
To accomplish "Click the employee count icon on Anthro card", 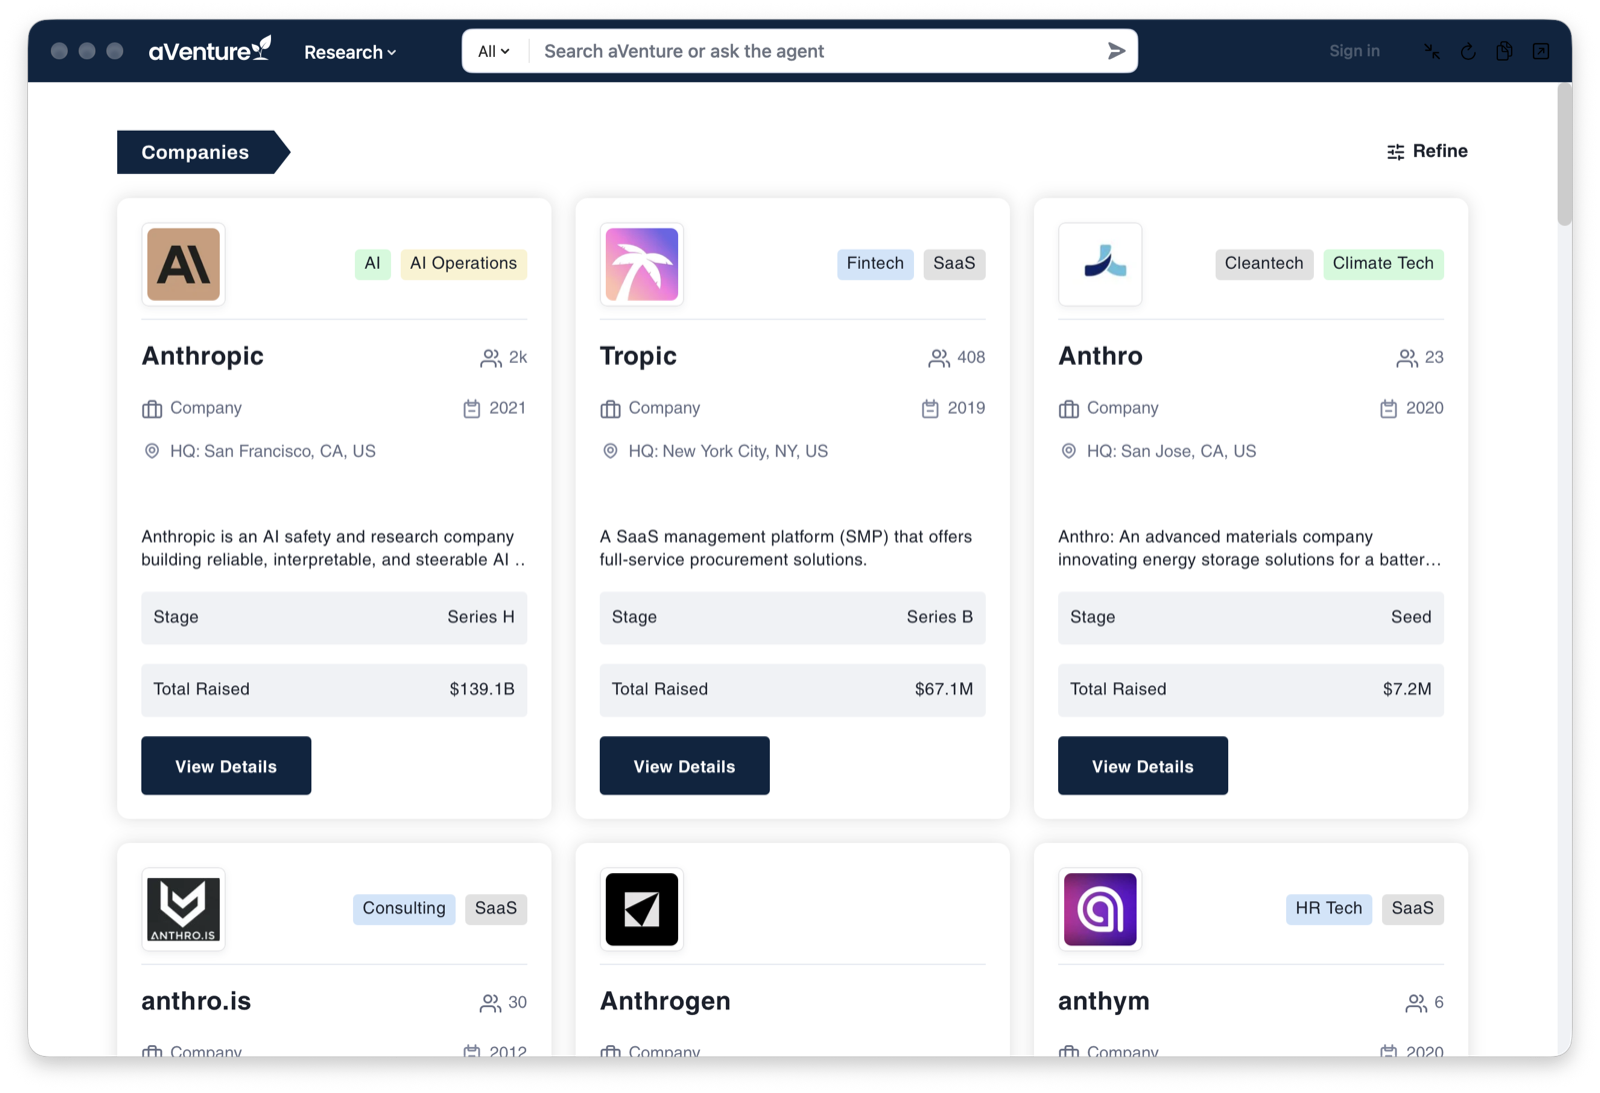I will [1406, 358].
